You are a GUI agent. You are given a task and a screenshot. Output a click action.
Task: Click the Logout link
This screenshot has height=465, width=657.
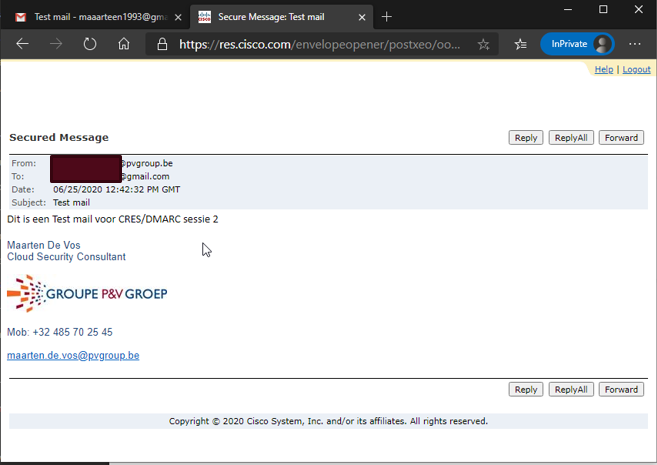click(x=636, y=70)
